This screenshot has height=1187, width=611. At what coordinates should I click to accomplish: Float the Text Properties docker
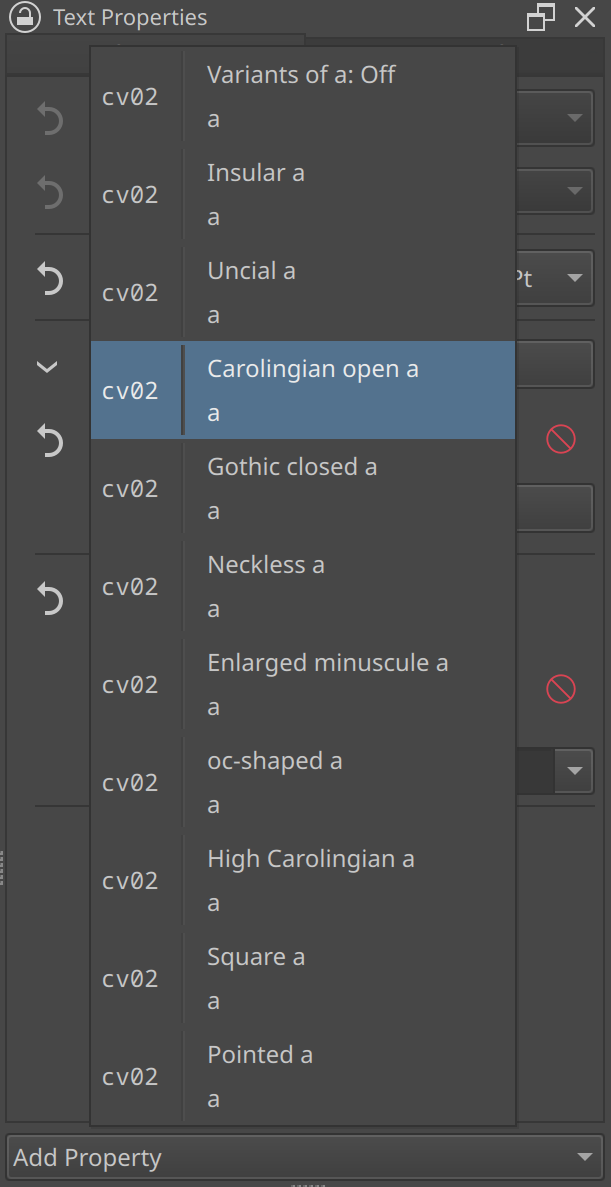coord(541,17)
